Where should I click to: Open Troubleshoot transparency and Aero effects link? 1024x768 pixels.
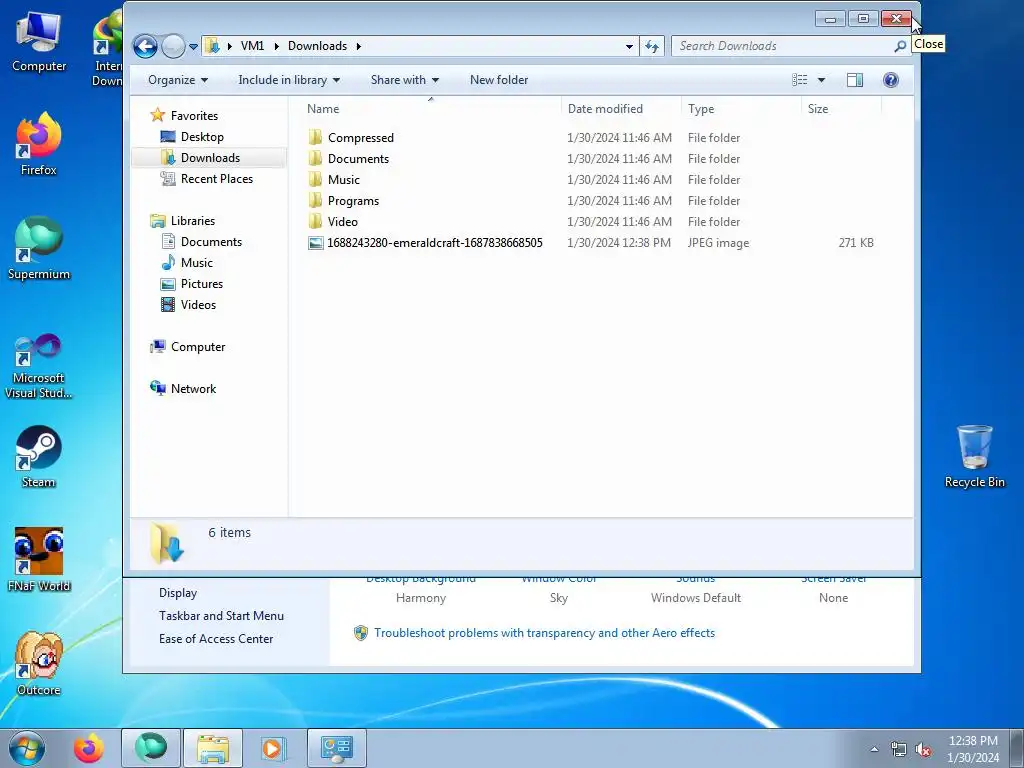point(544,633)
